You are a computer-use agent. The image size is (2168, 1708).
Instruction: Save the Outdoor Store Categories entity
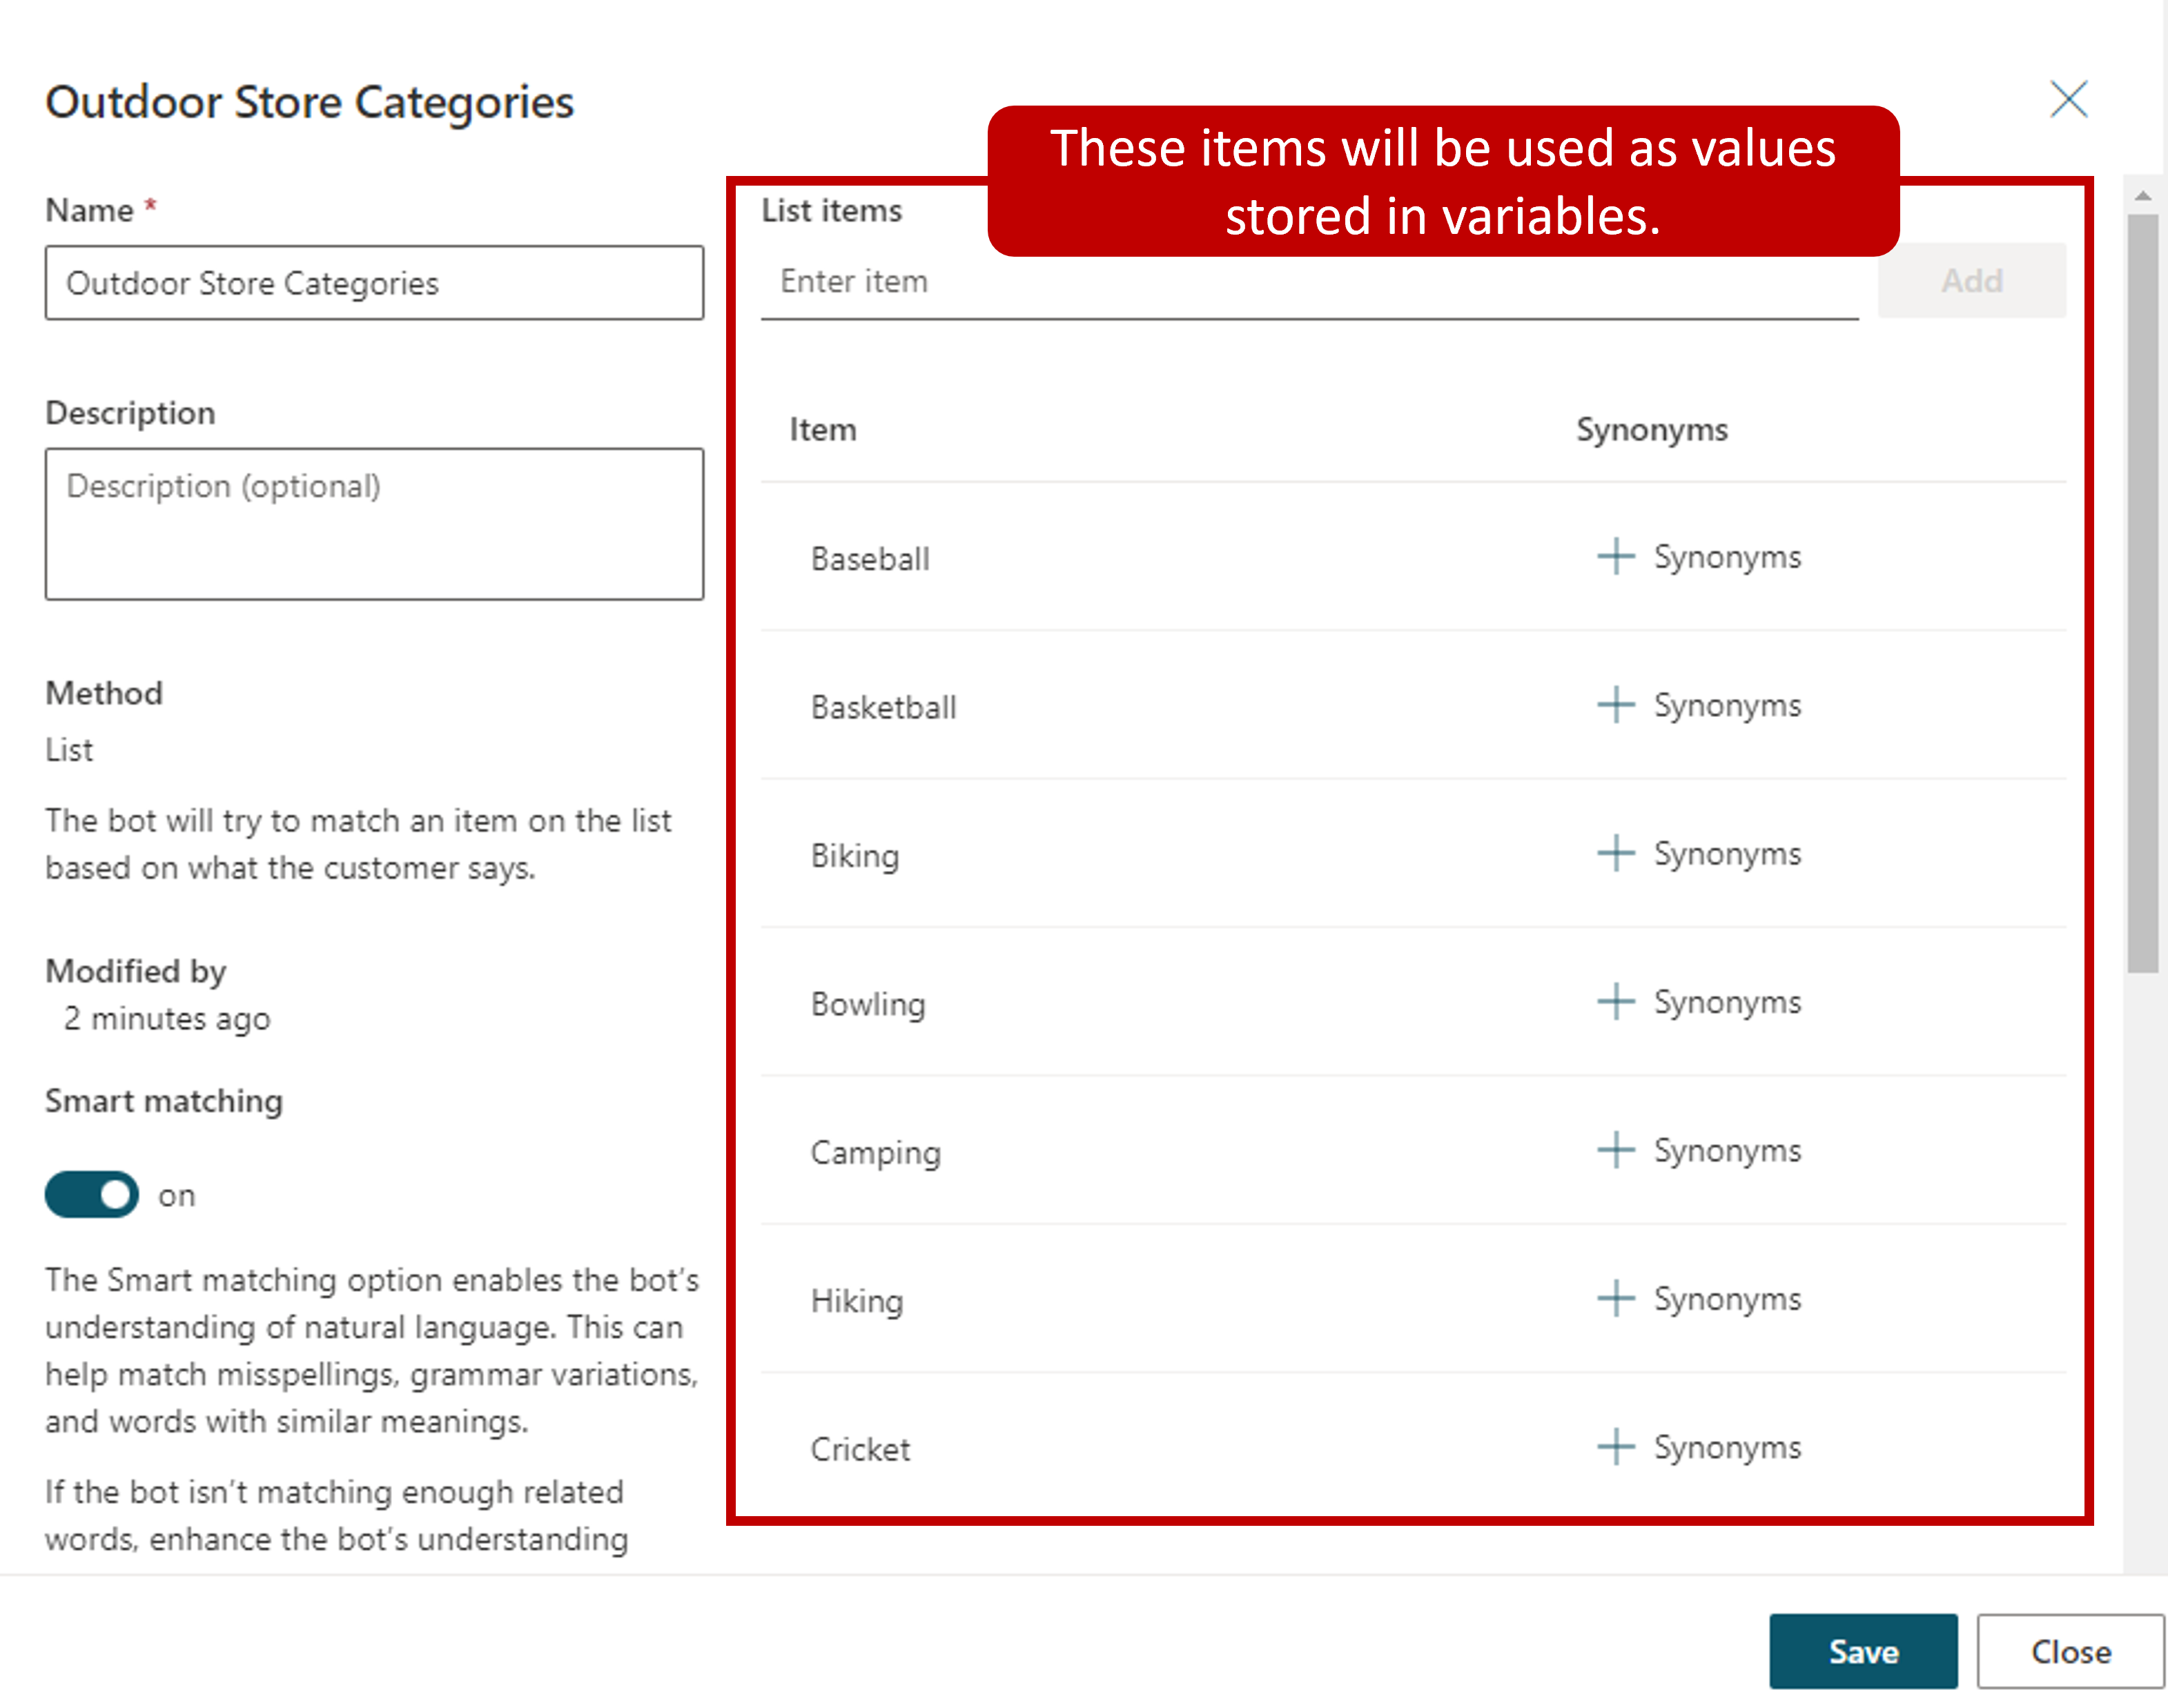(x=1864, y=1651)
